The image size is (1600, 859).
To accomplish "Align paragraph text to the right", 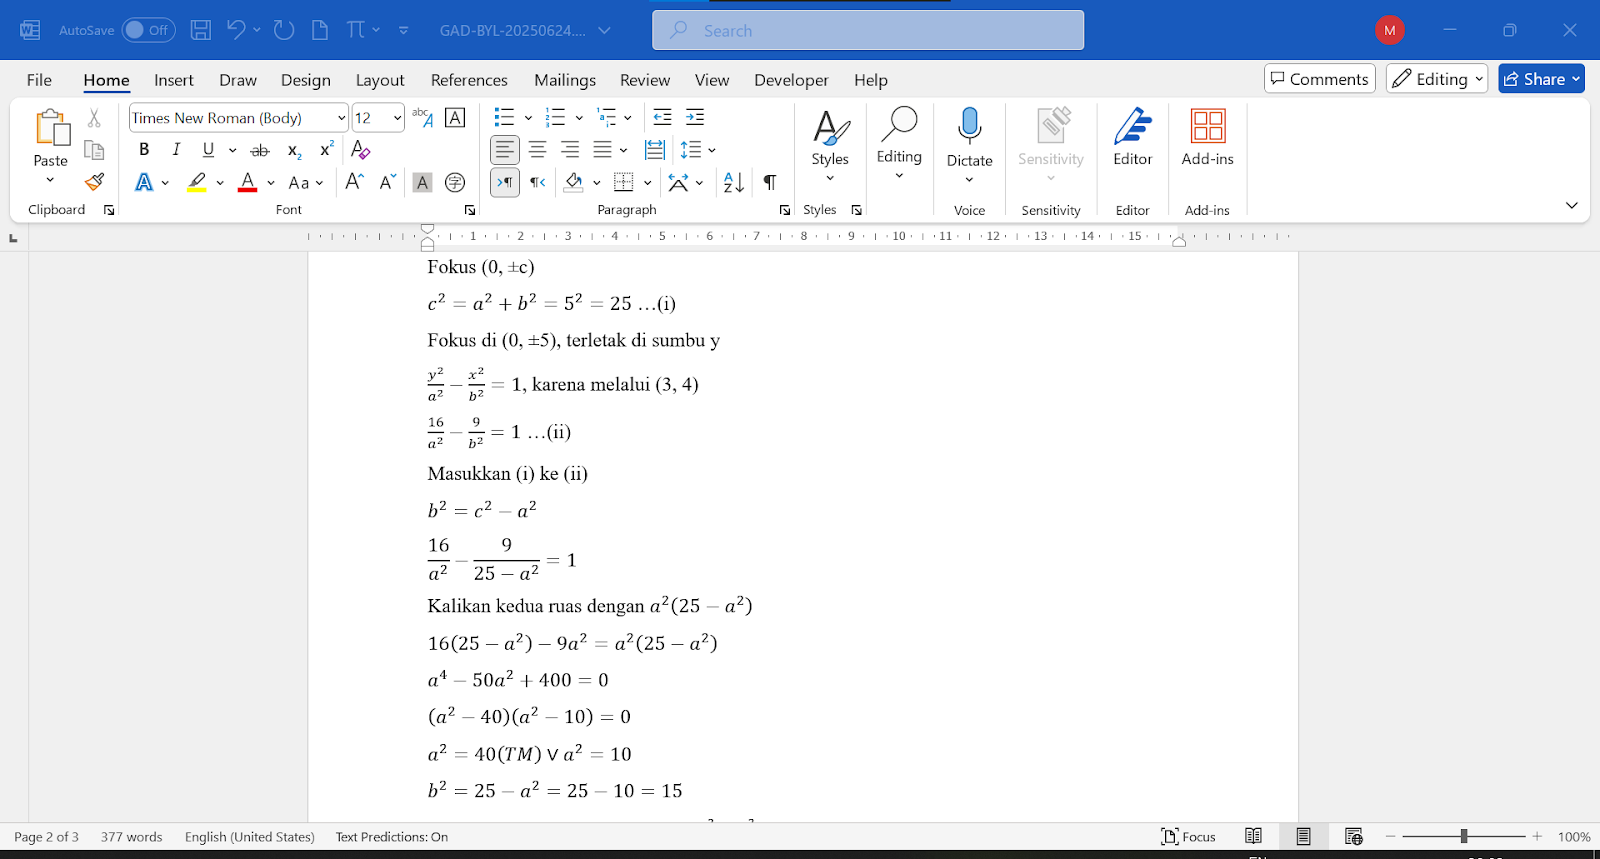I will pyautogui.click(x=570, y=150).
